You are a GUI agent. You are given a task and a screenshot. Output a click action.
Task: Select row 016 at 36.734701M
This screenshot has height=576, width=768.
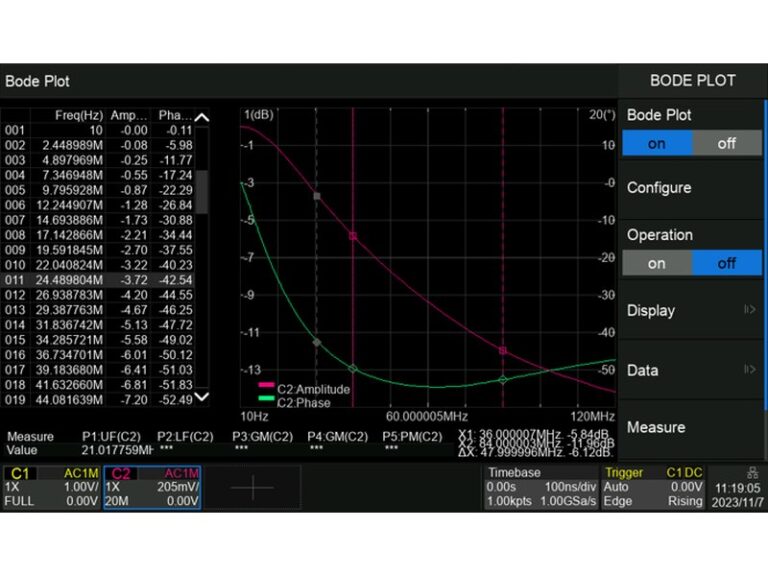click(98, 355)
